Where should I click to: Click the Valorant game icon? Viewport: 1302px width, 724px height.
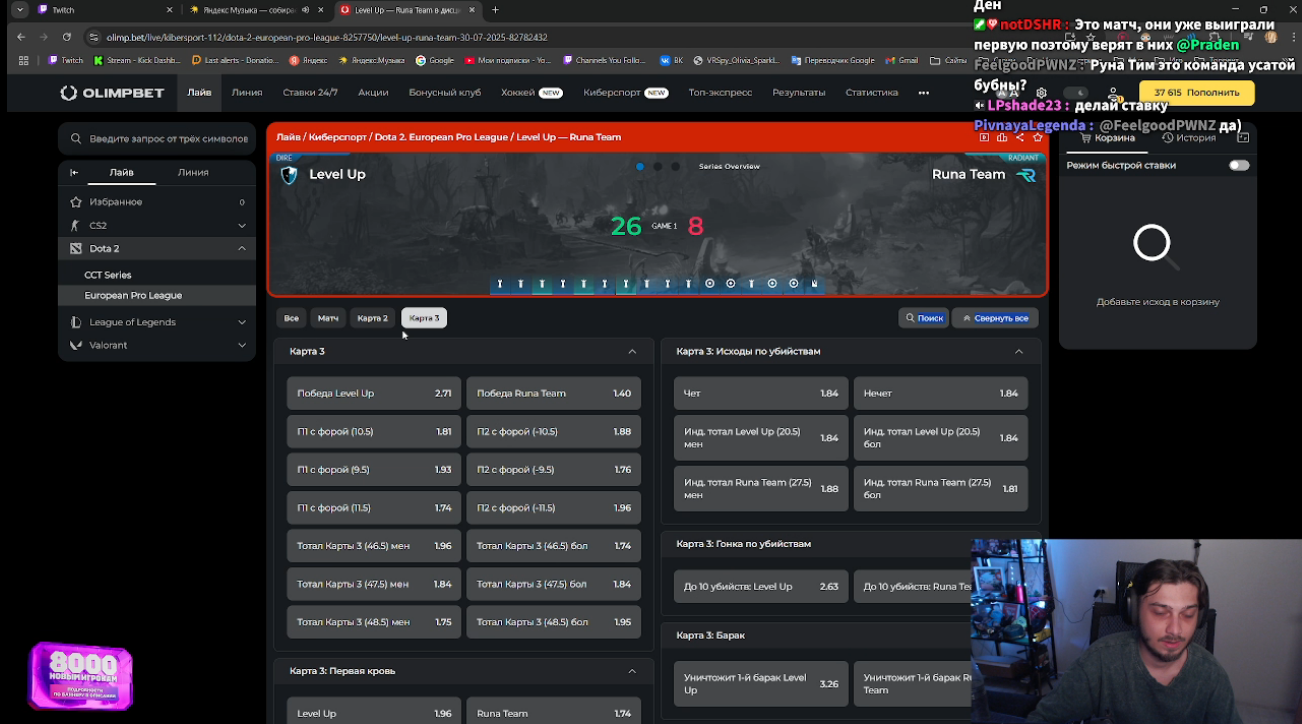(x=76, y=345)
